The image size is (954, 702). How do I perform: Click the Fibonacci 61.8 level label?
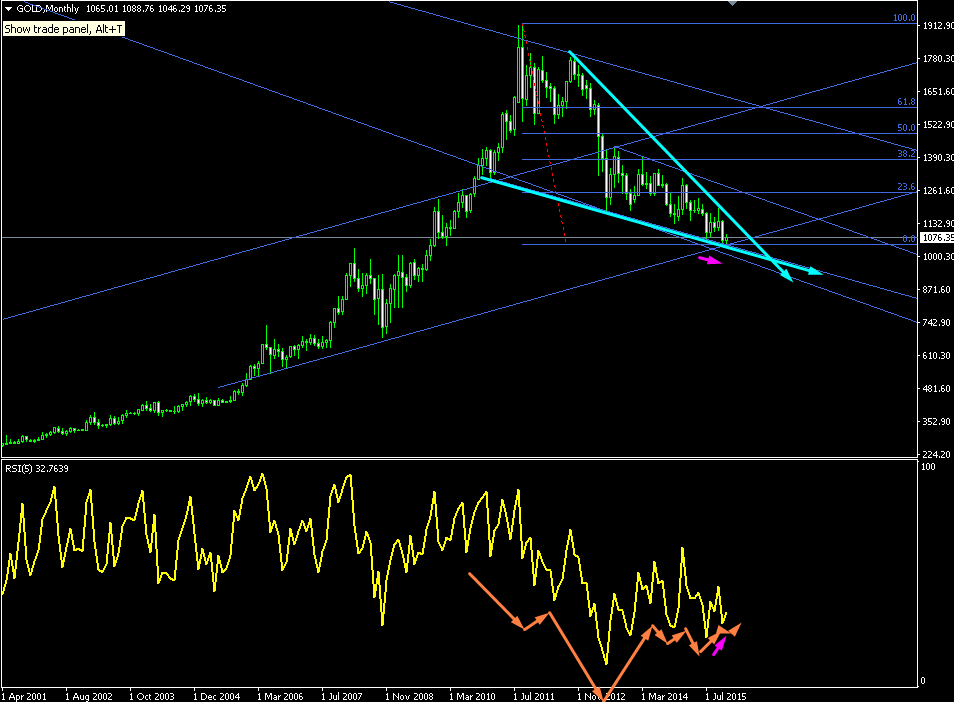click(x=906, y=102)
